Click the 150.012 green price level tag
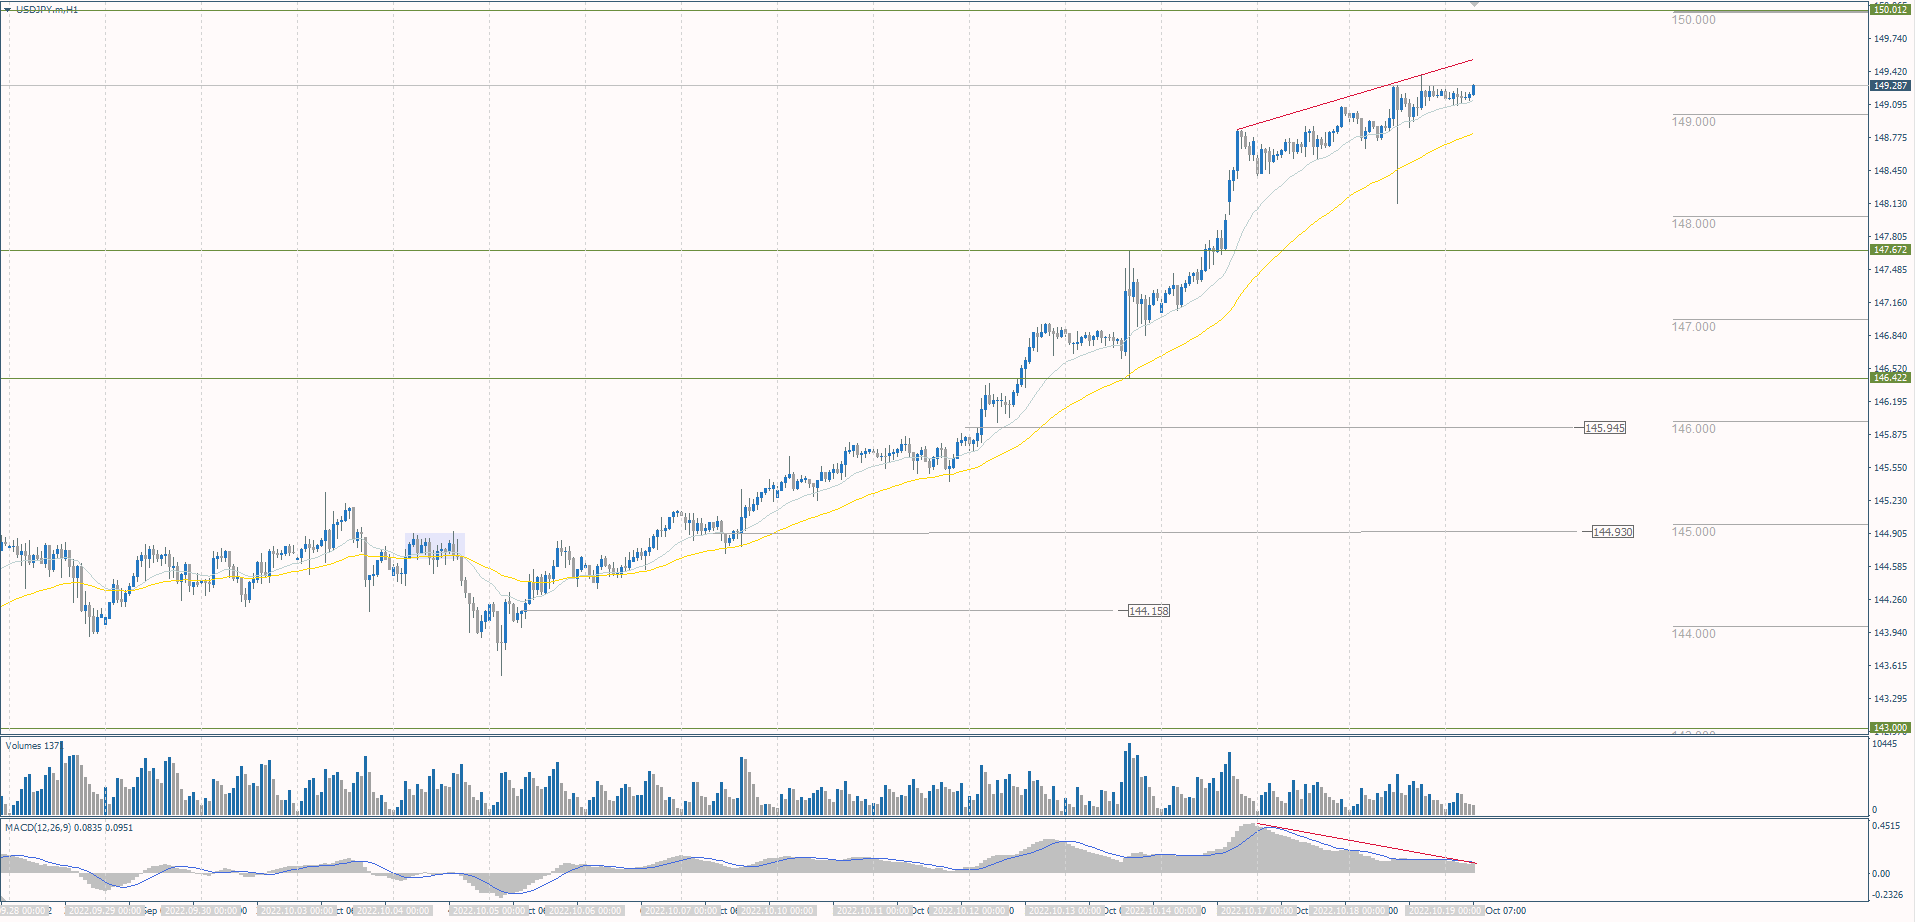 tap(1889, 10)
